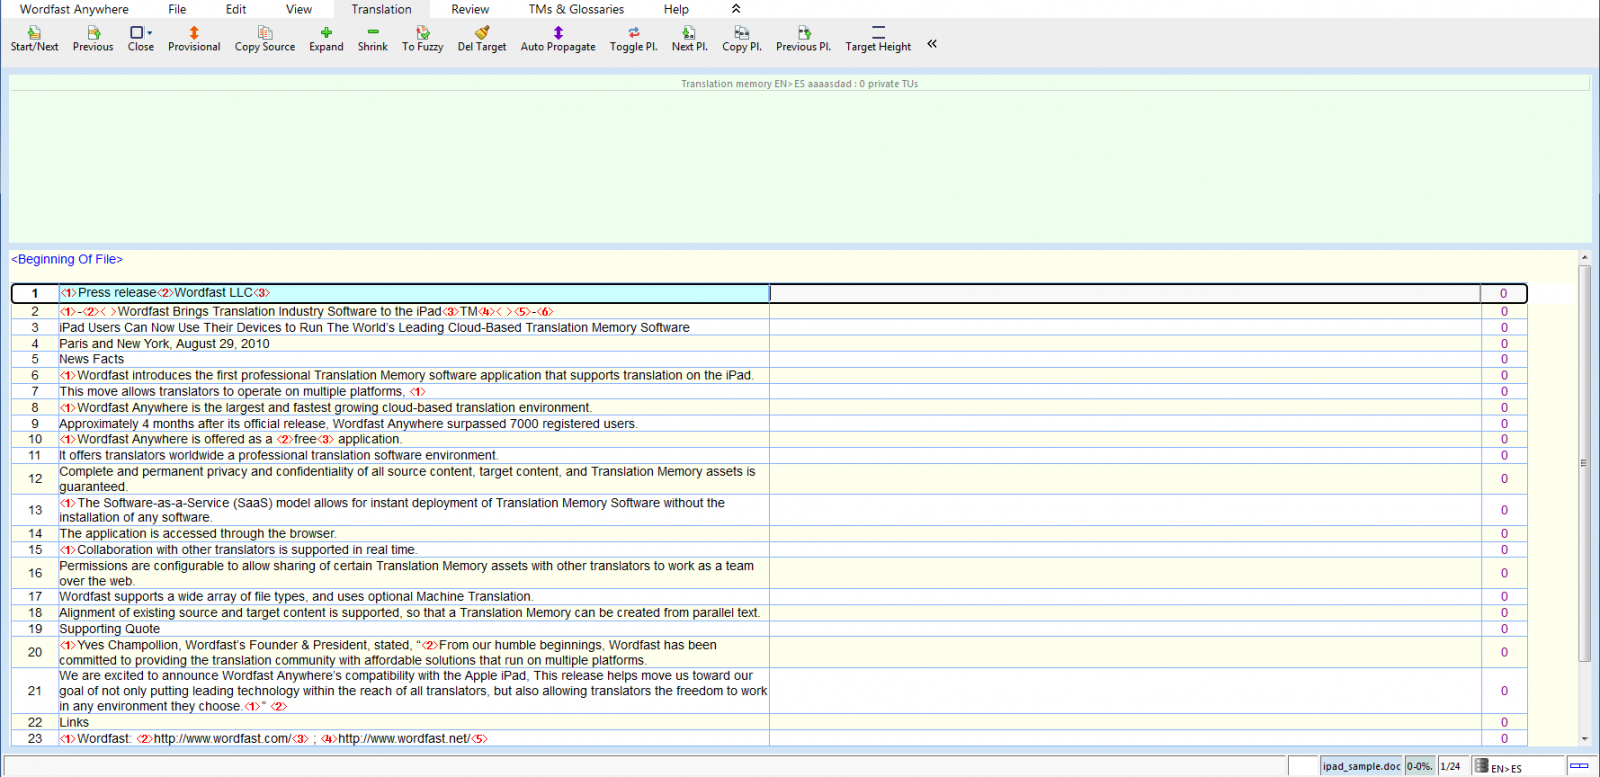1600x777 pixels.
Task: Collapse the ribbon using the double chevron
Action: pos(736,9)
